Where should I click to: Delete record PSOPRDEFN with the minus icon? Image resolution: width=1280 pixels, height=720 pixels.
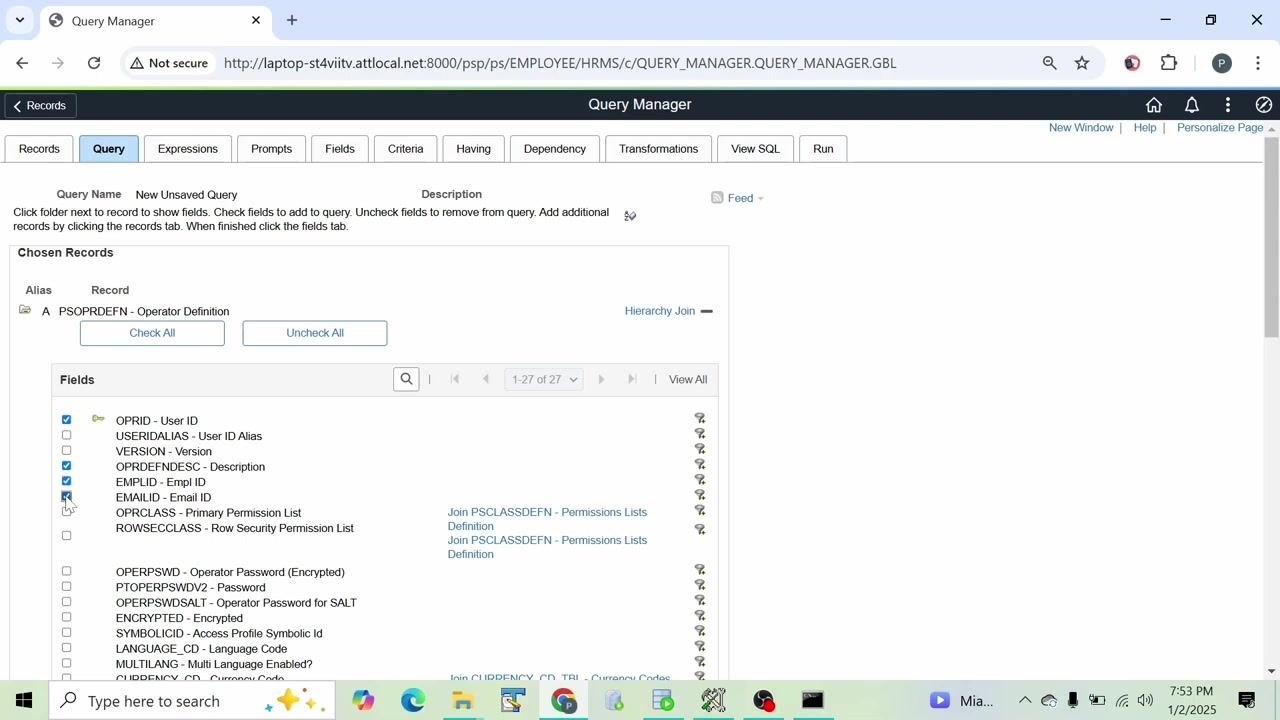pyautogui.click(x=707, y=311)
